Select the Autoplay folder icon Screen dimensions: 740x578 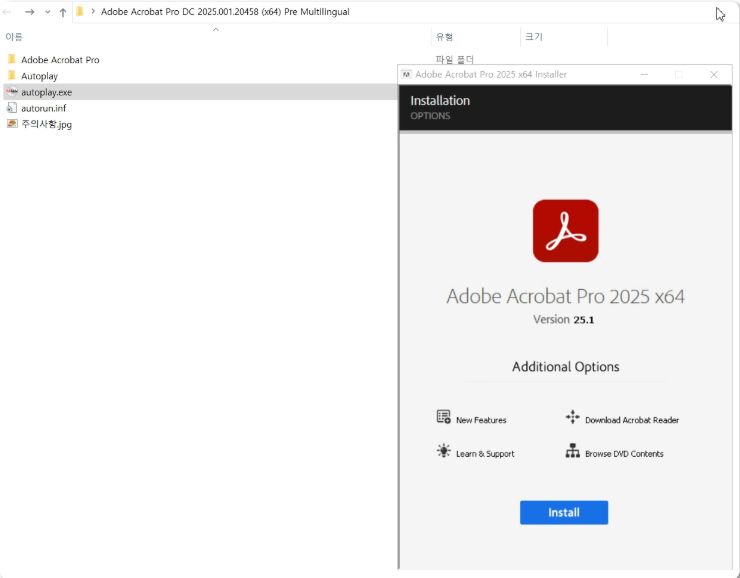[11, 76]
